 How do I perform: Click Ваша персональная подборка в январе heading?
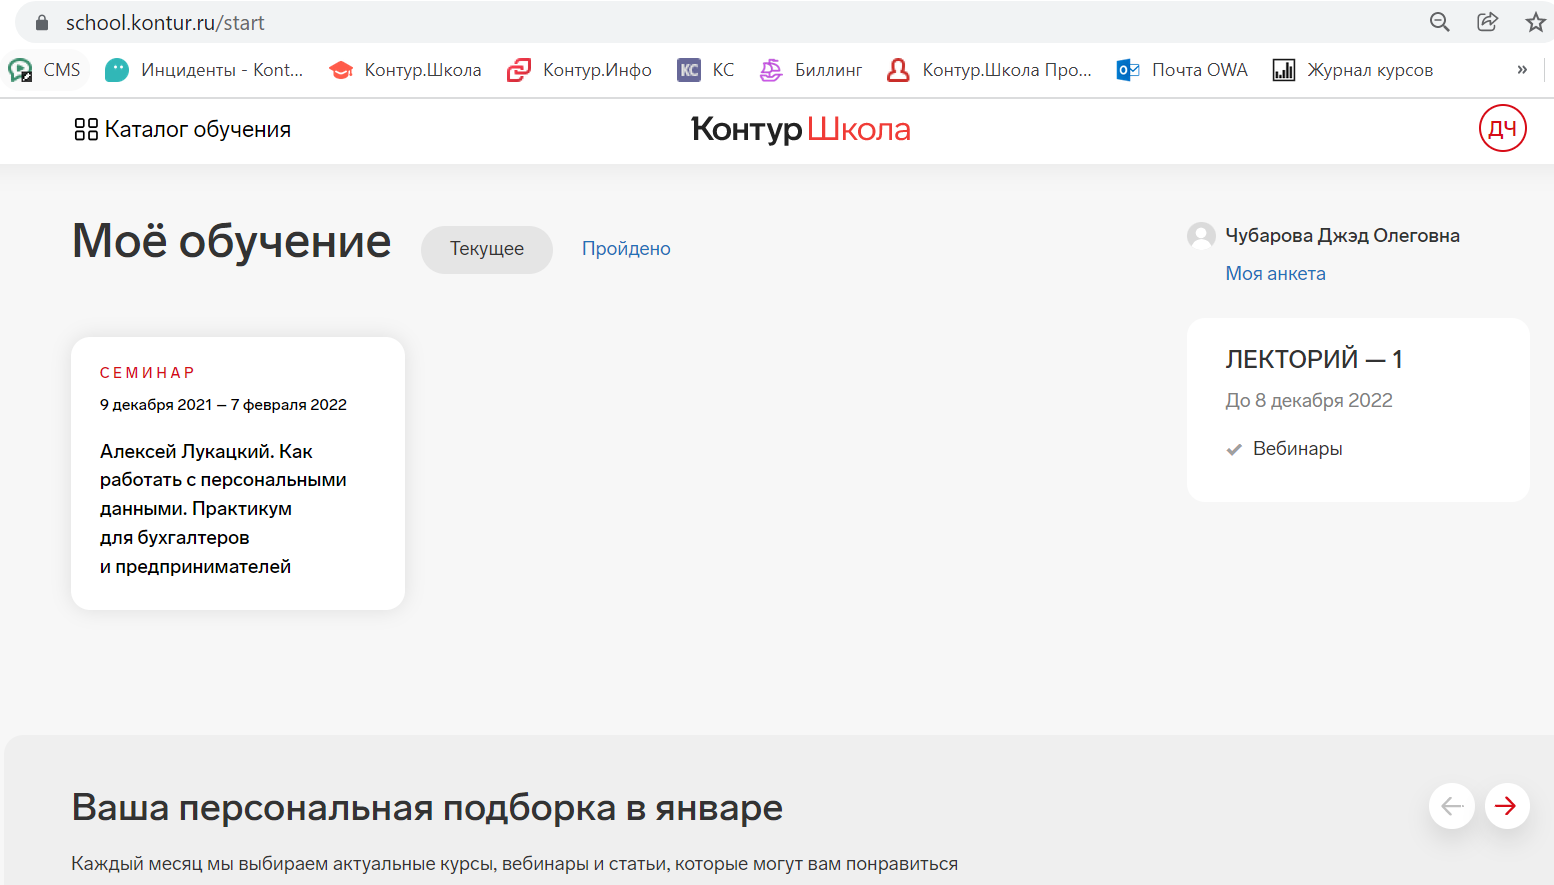(x=427, y=807)
